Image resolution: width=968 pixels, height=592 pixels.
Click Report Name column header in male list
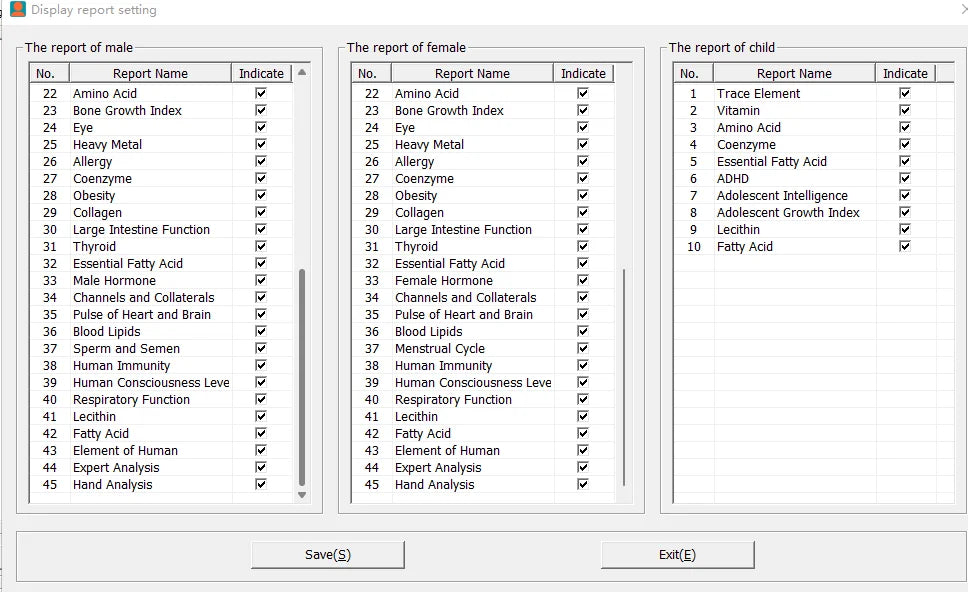(150, 73)
